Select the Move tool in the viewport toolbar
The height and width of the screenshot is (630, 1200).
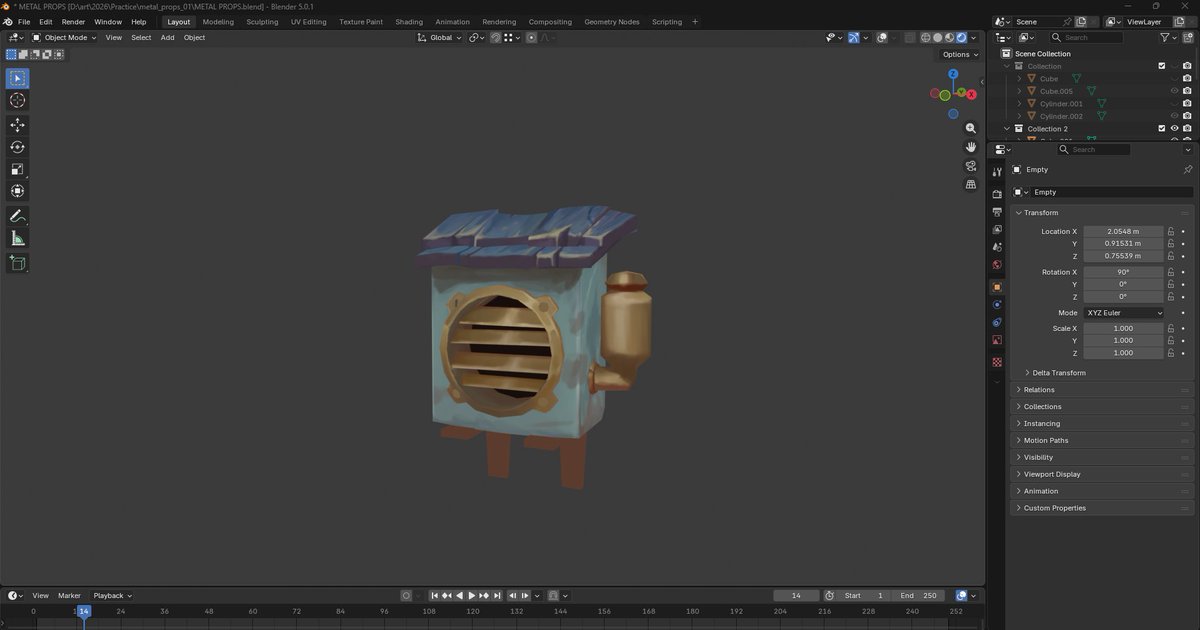click(x=17, y=124)
